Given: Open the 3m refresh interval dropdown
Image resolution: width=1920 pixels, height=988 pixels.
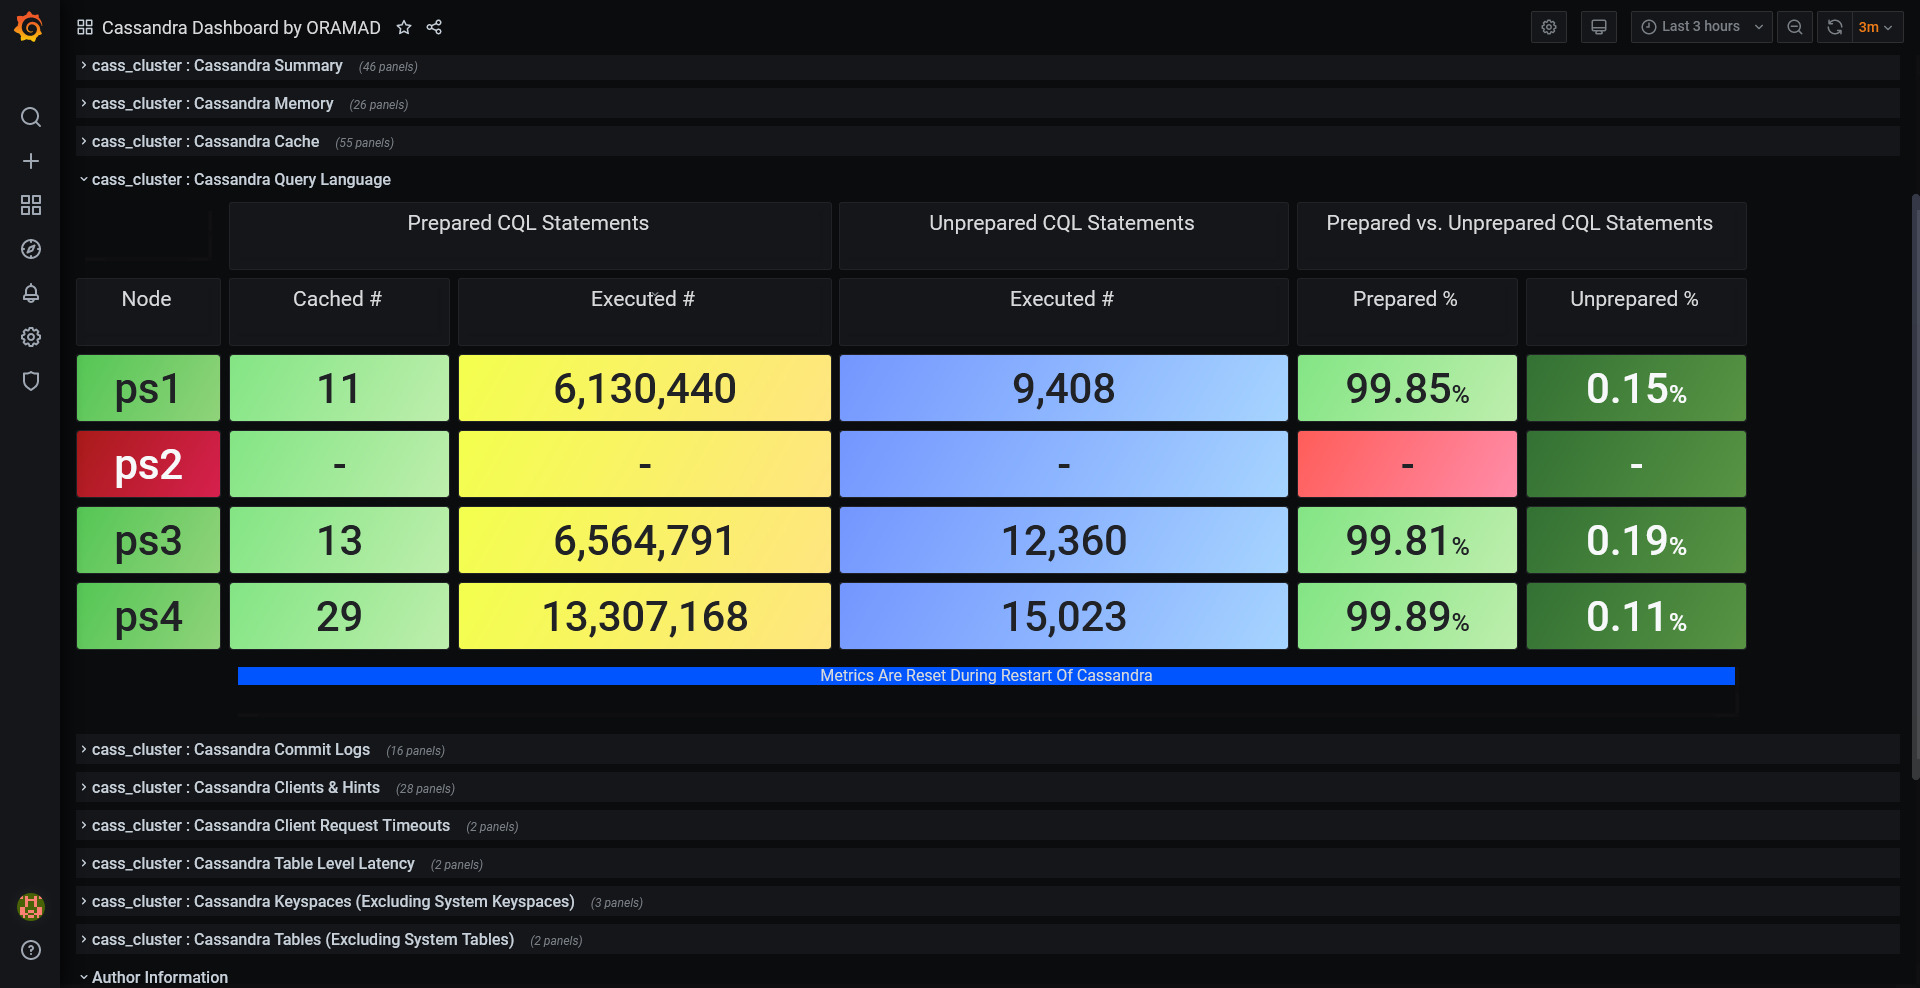Looking at the screenshot, I should pos(1876,27).
